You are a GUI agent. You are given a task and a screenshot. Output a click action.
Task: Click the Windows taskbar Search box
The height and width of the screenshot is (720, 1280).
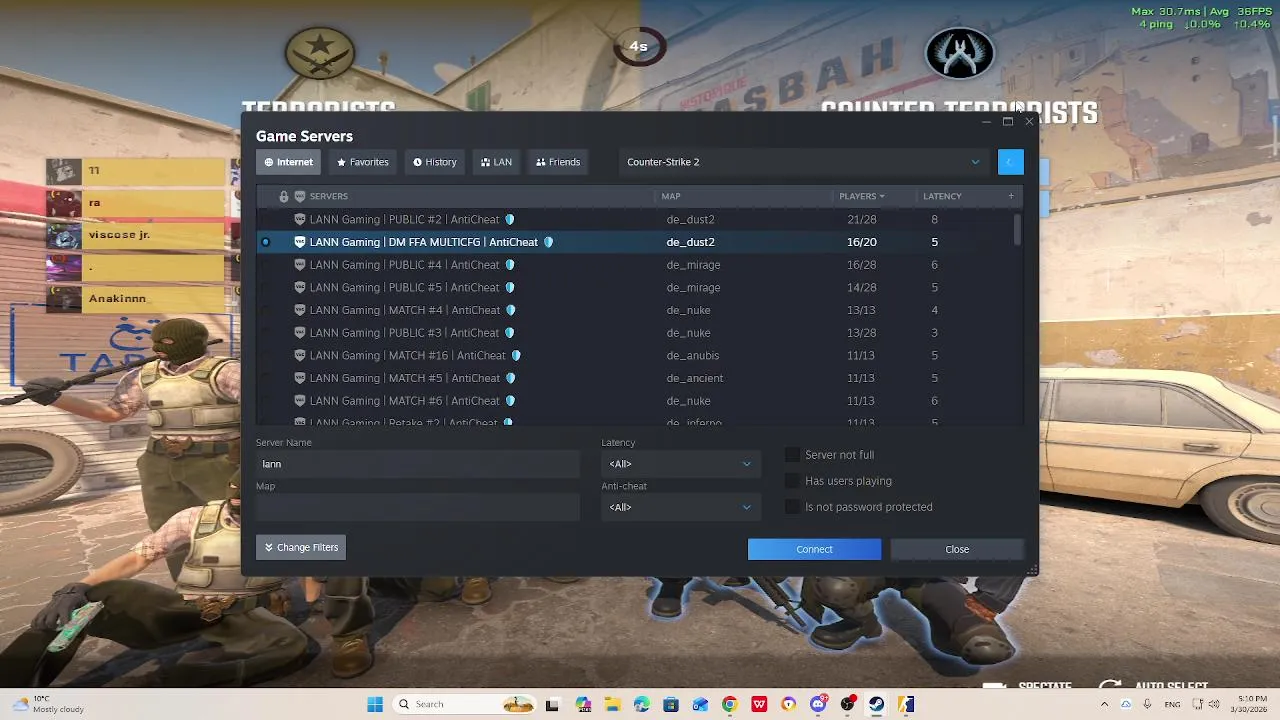pyautogui.click(x=465, y=704)
